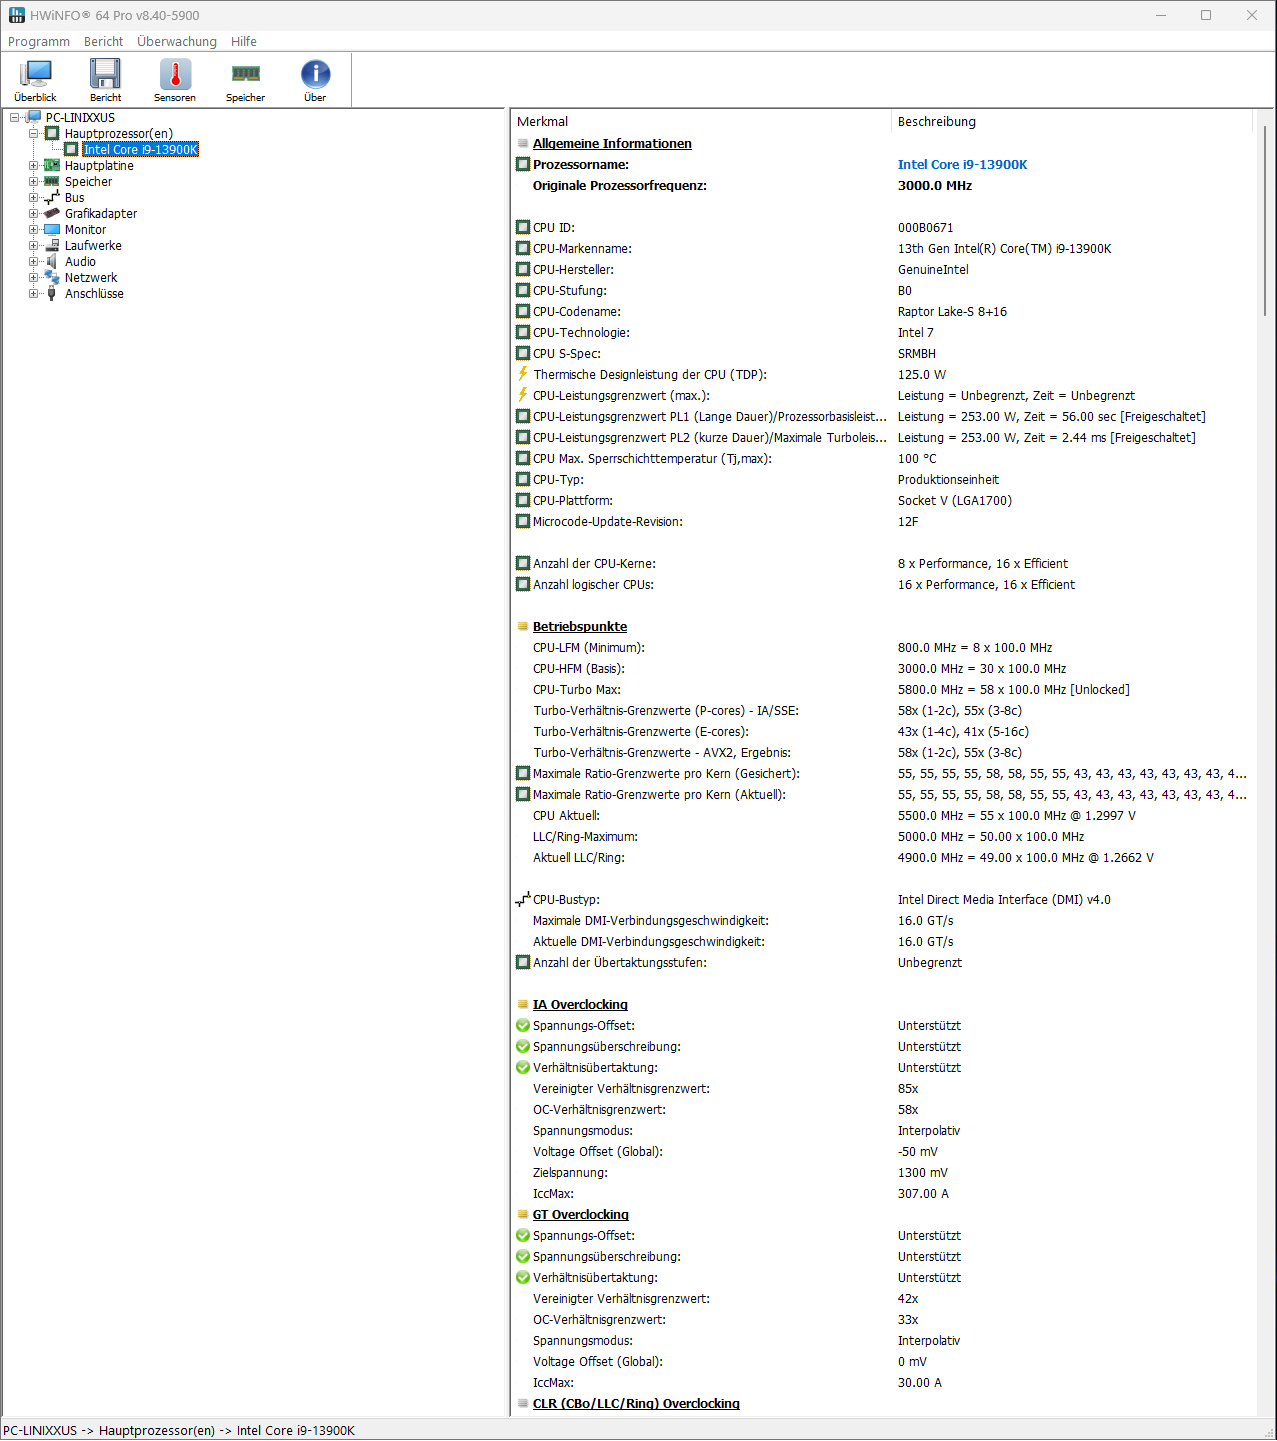Click the folder icon beside IA Overclocking

[523, 1004]
